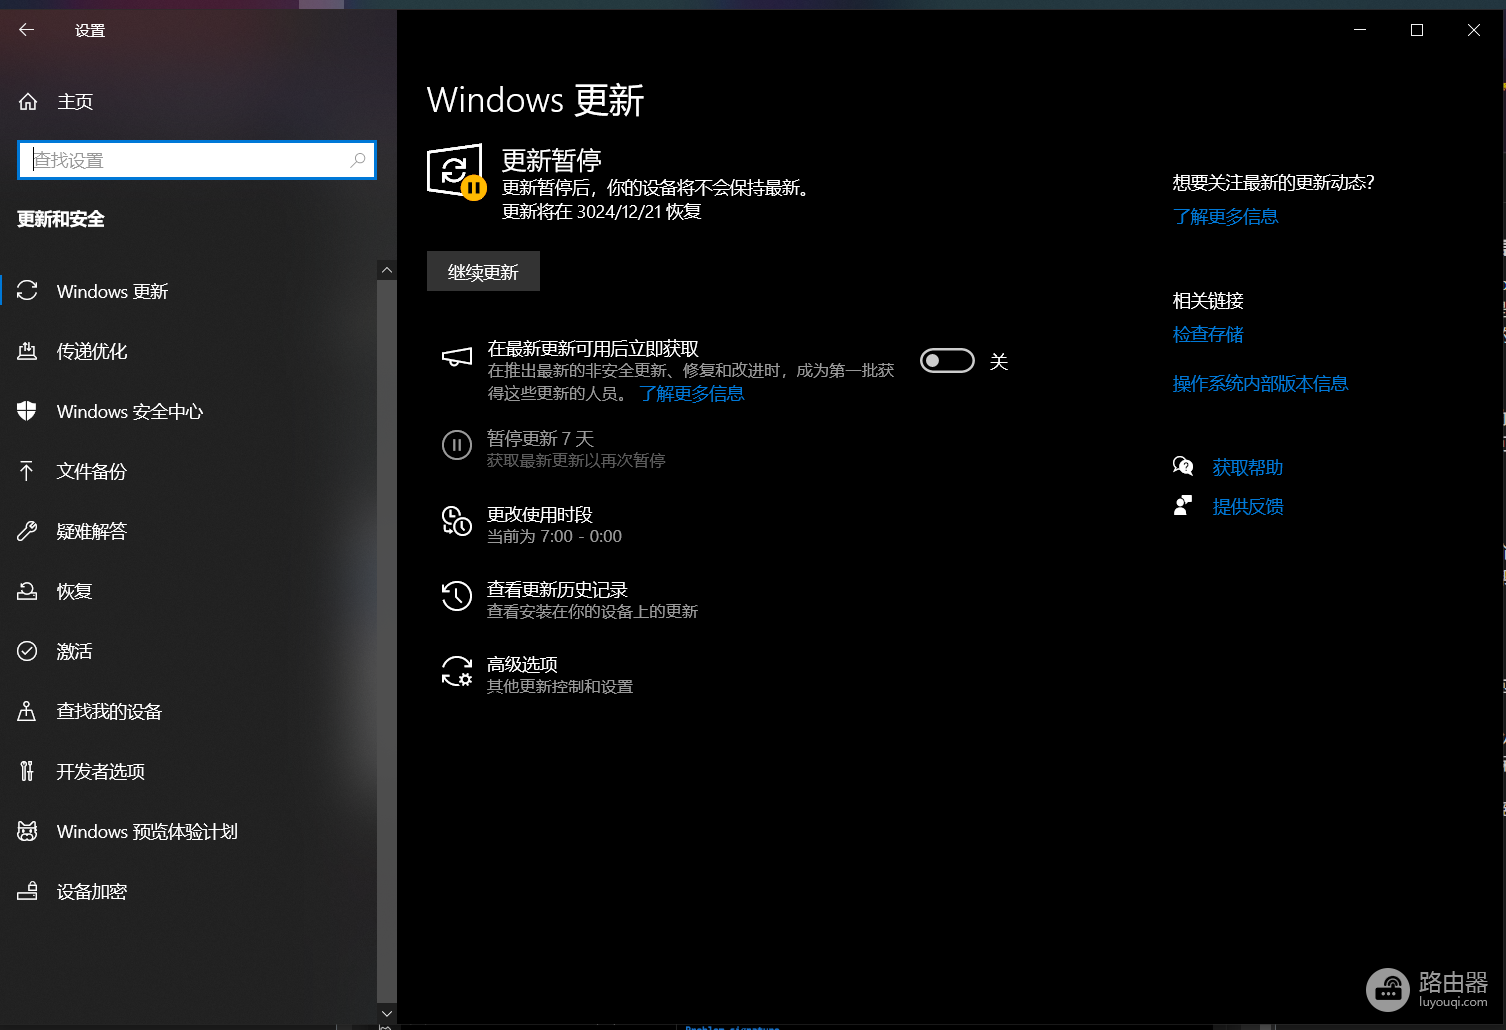Viewport: 1506px width, 1030px height.
Task: Click the 传递优化 delivery icon
Action: tap(27, 351)
